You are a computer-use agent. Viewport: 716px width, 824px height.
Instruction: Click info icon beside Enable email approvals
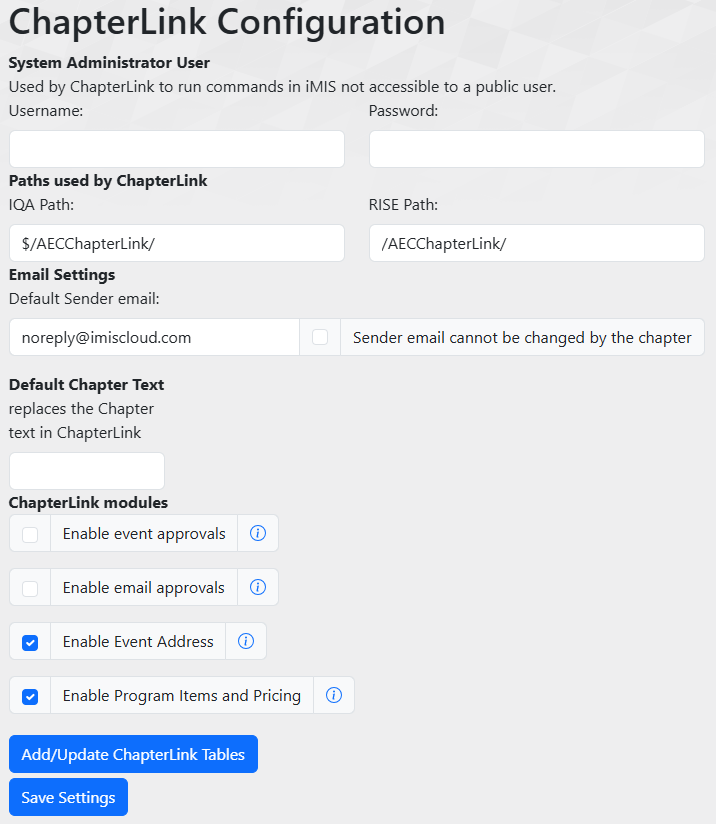(257, 588)
